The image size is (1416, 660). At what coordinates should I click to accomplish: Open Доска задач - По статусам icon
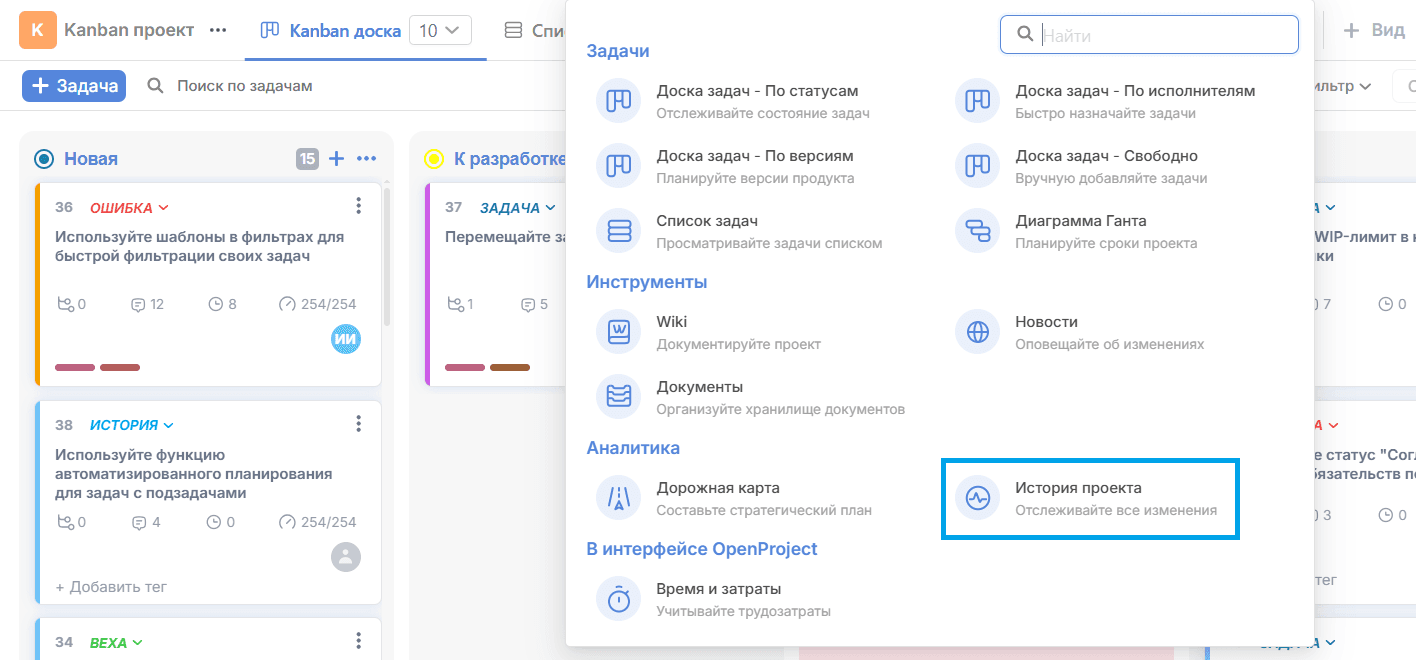click(619, 101)
